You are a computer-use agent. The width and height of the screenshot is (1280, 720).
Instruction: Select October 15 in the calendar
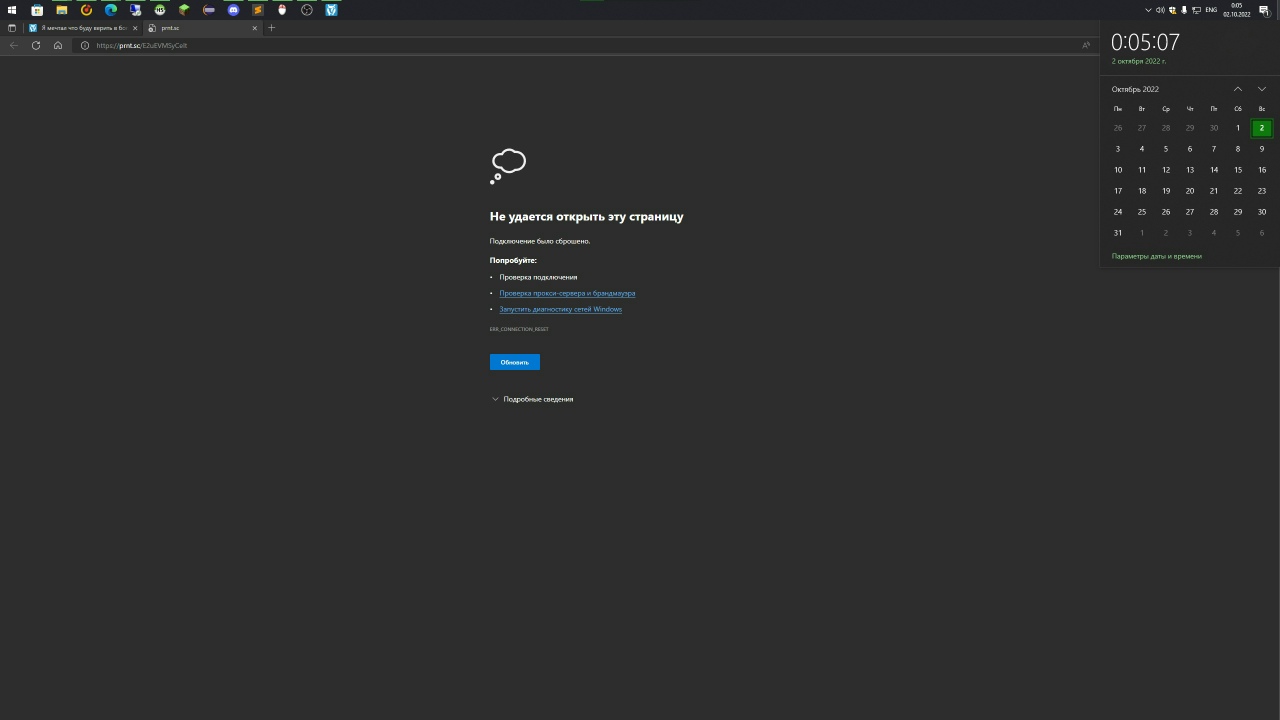[1238, 170]
